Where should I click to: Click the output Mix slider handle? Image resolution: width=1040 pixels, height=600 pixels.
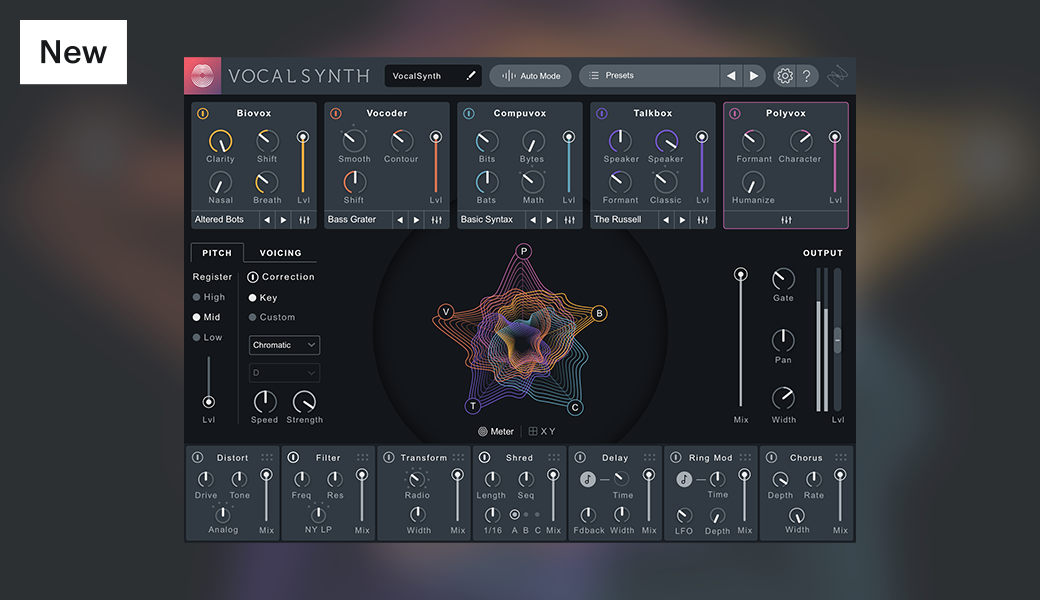click(741, 274)
